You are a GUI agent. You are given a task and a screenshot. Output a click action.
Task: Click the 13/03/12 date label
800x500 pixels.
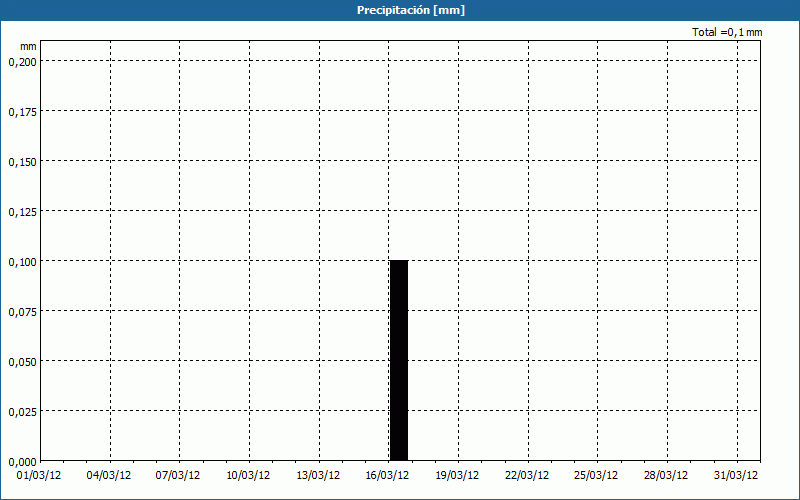[318, 475]
